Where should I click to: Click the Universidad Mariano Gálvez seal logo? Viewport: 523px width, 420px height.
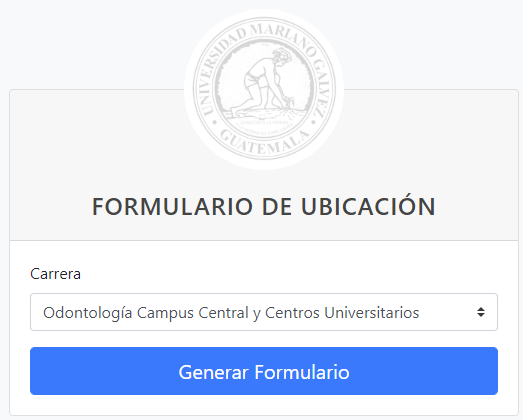pyautogui.click(x=264, y=89)
